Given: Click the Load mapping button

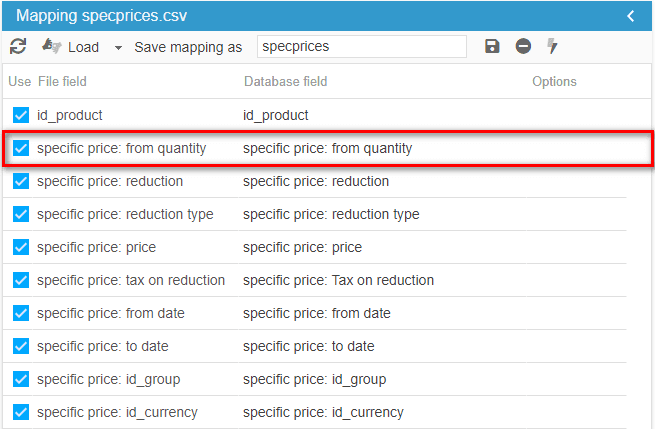Looking at the screenshot, I should coord(71,47).
